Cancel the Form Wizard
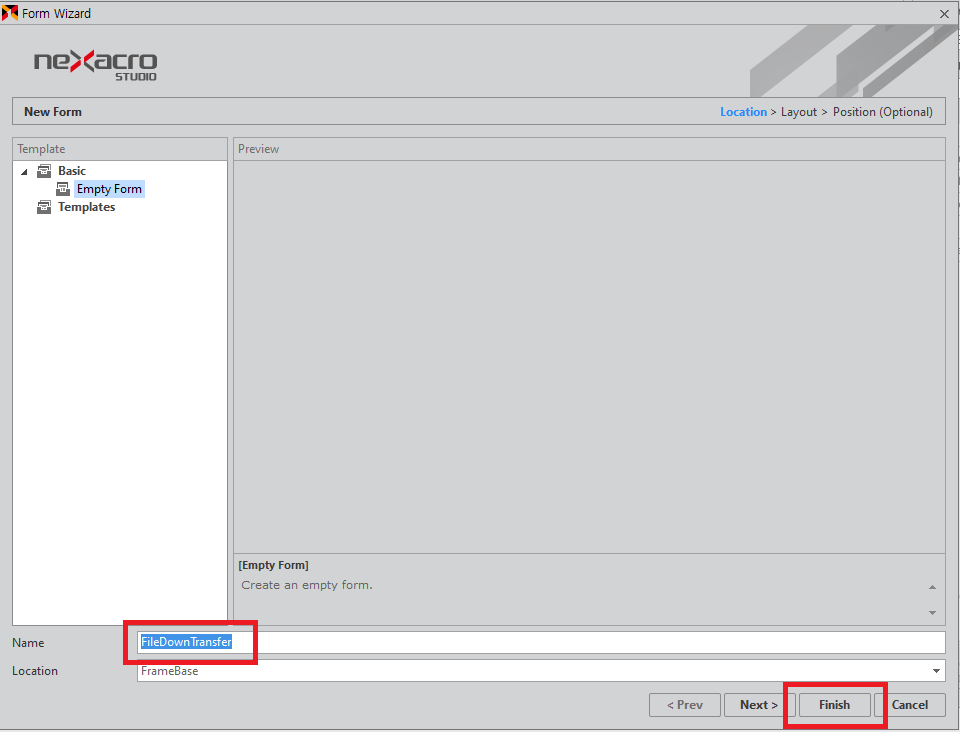 pos(909,705)
